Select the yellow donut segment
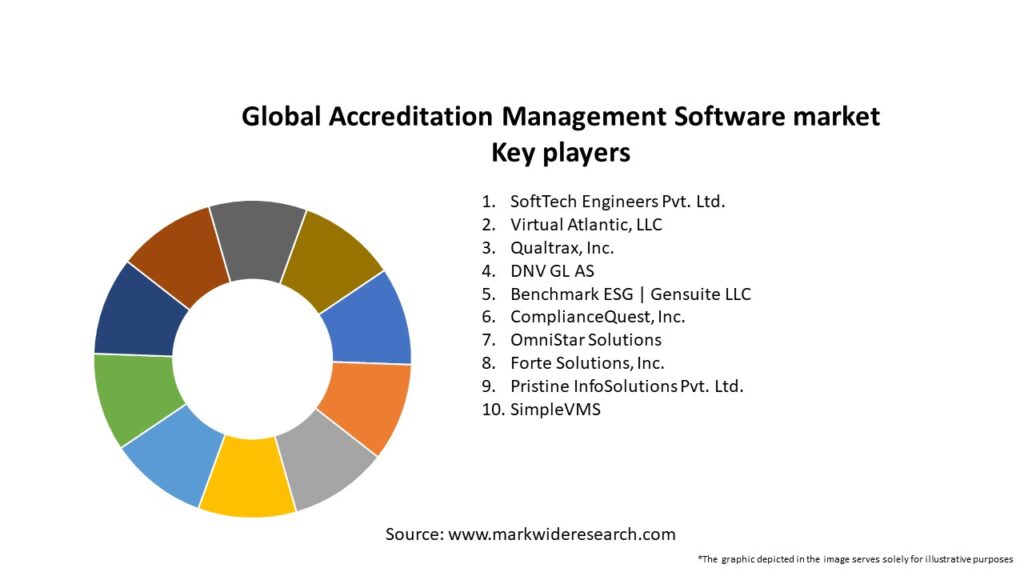This screenshot has width=1024, height=576. pyautogui.click(x=247, y=478)
